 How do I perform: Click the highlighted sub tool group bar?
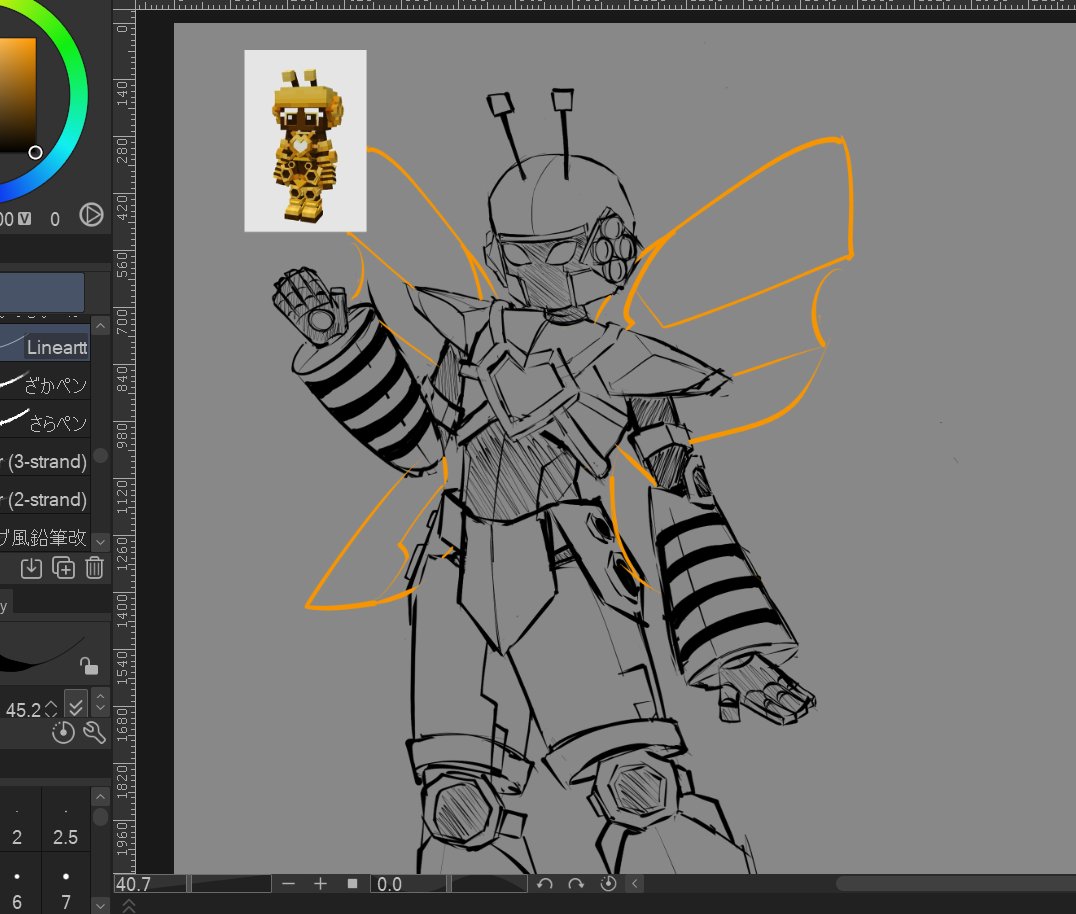[42, 292]
